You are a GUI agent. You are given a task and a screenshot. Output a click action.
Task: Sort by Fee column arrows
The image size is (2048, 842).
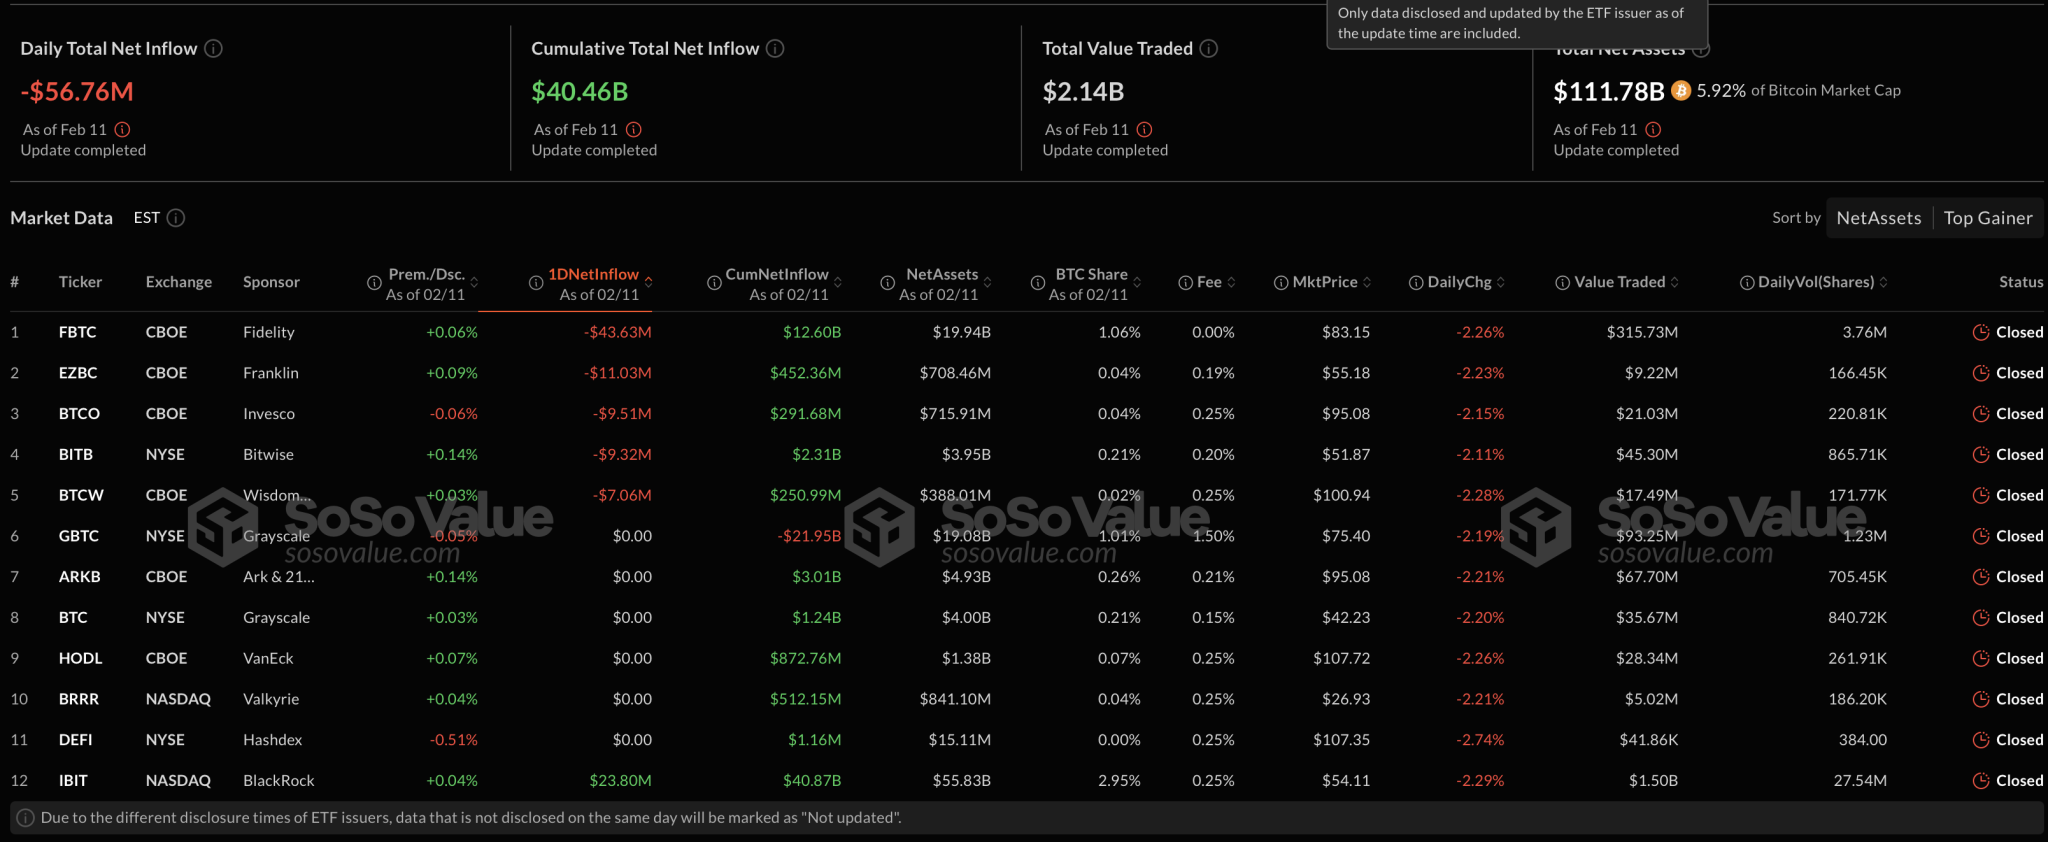click(1231, 283)
